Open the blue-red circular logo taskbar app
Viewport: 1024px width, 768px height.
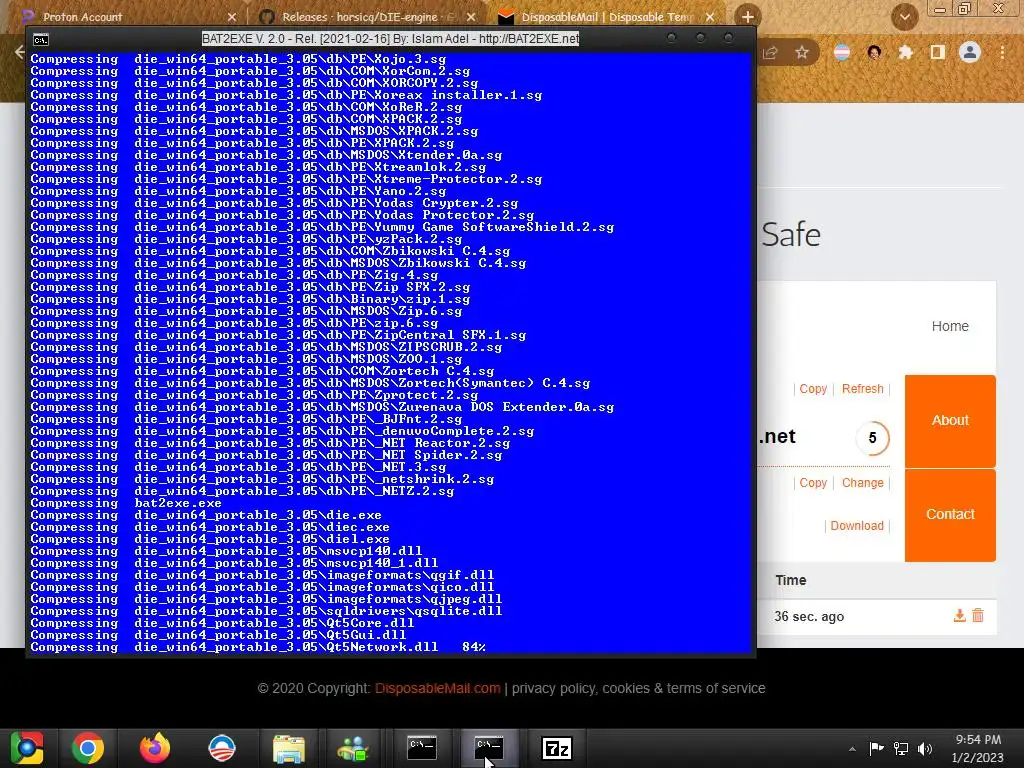pyautogui.click(x=222, y=748)
